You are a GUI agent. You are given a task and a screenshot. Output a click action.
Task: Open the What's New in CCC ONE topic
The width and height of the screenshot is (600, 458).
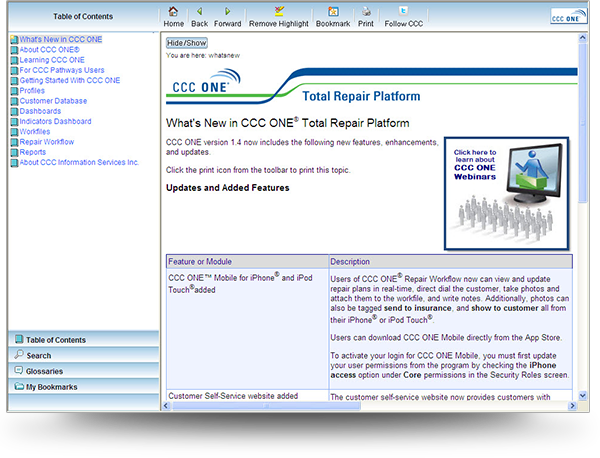click(61, 39)
